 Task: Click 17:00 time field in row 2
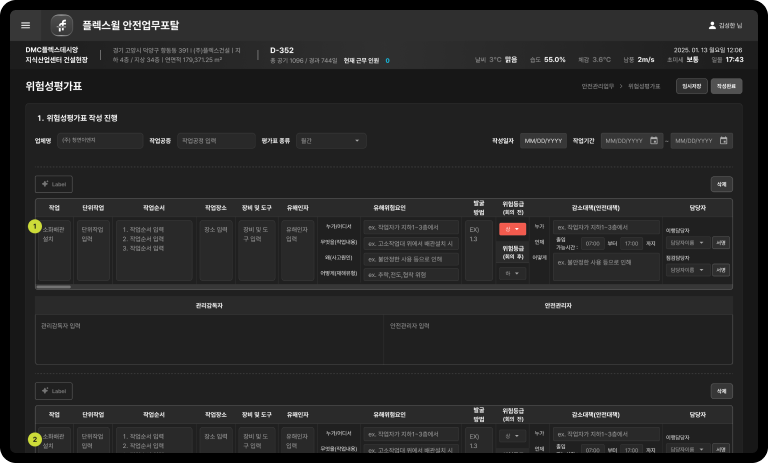pos(632,450)
